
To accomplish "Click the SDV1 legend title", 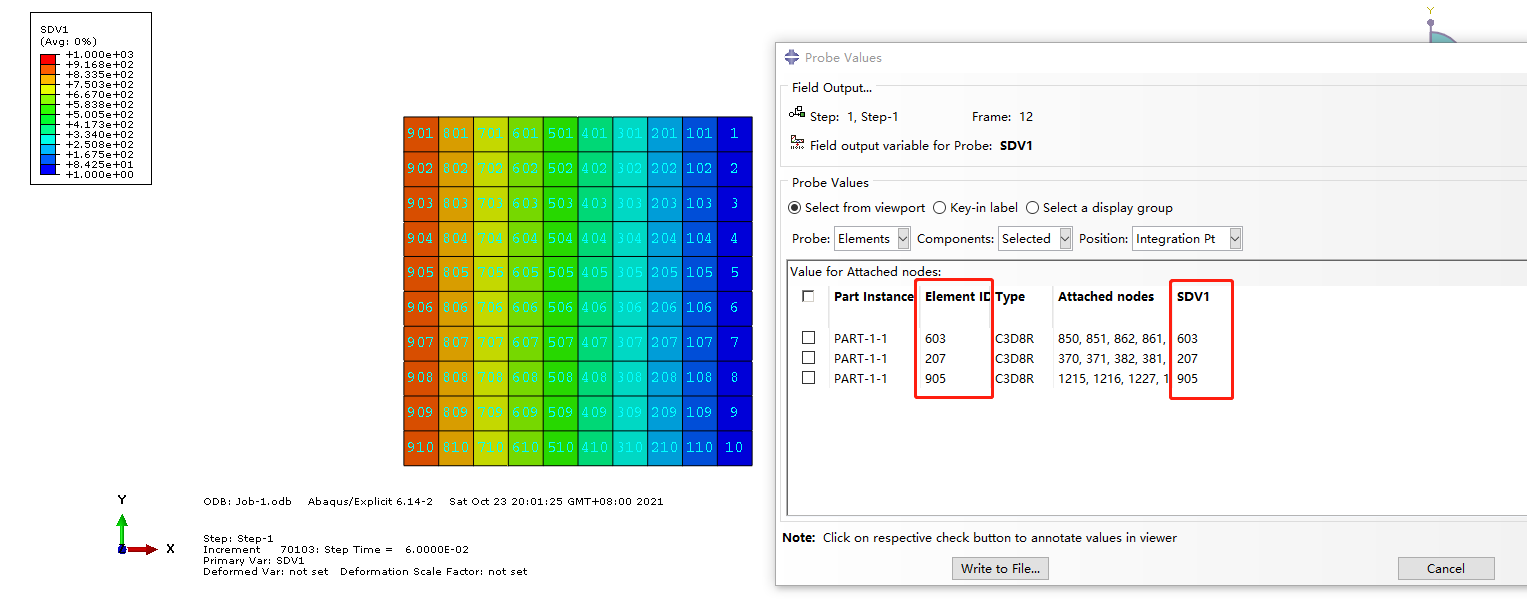I will [54, 30].
